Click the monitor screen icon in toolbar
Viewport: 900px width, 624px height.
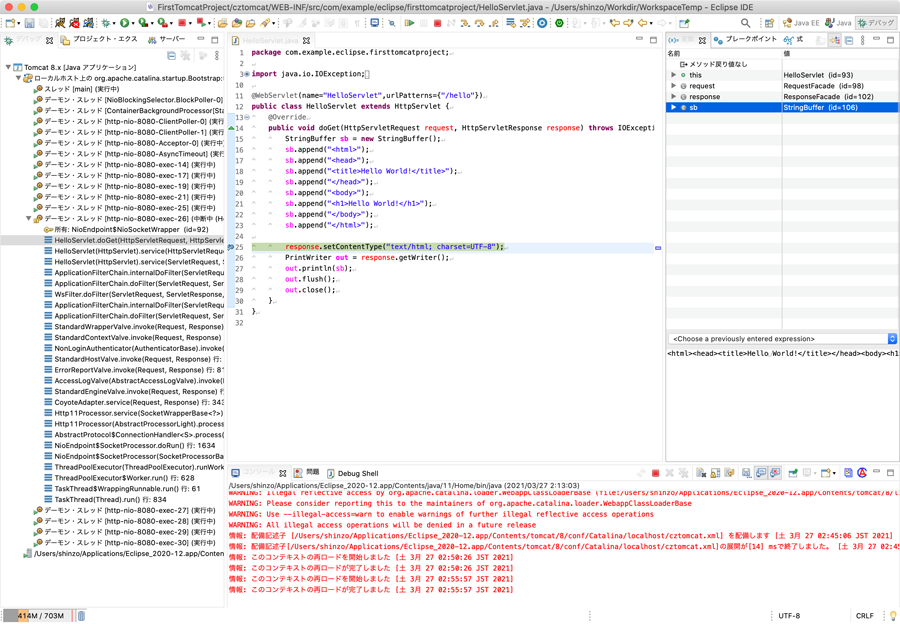point(375,23)
